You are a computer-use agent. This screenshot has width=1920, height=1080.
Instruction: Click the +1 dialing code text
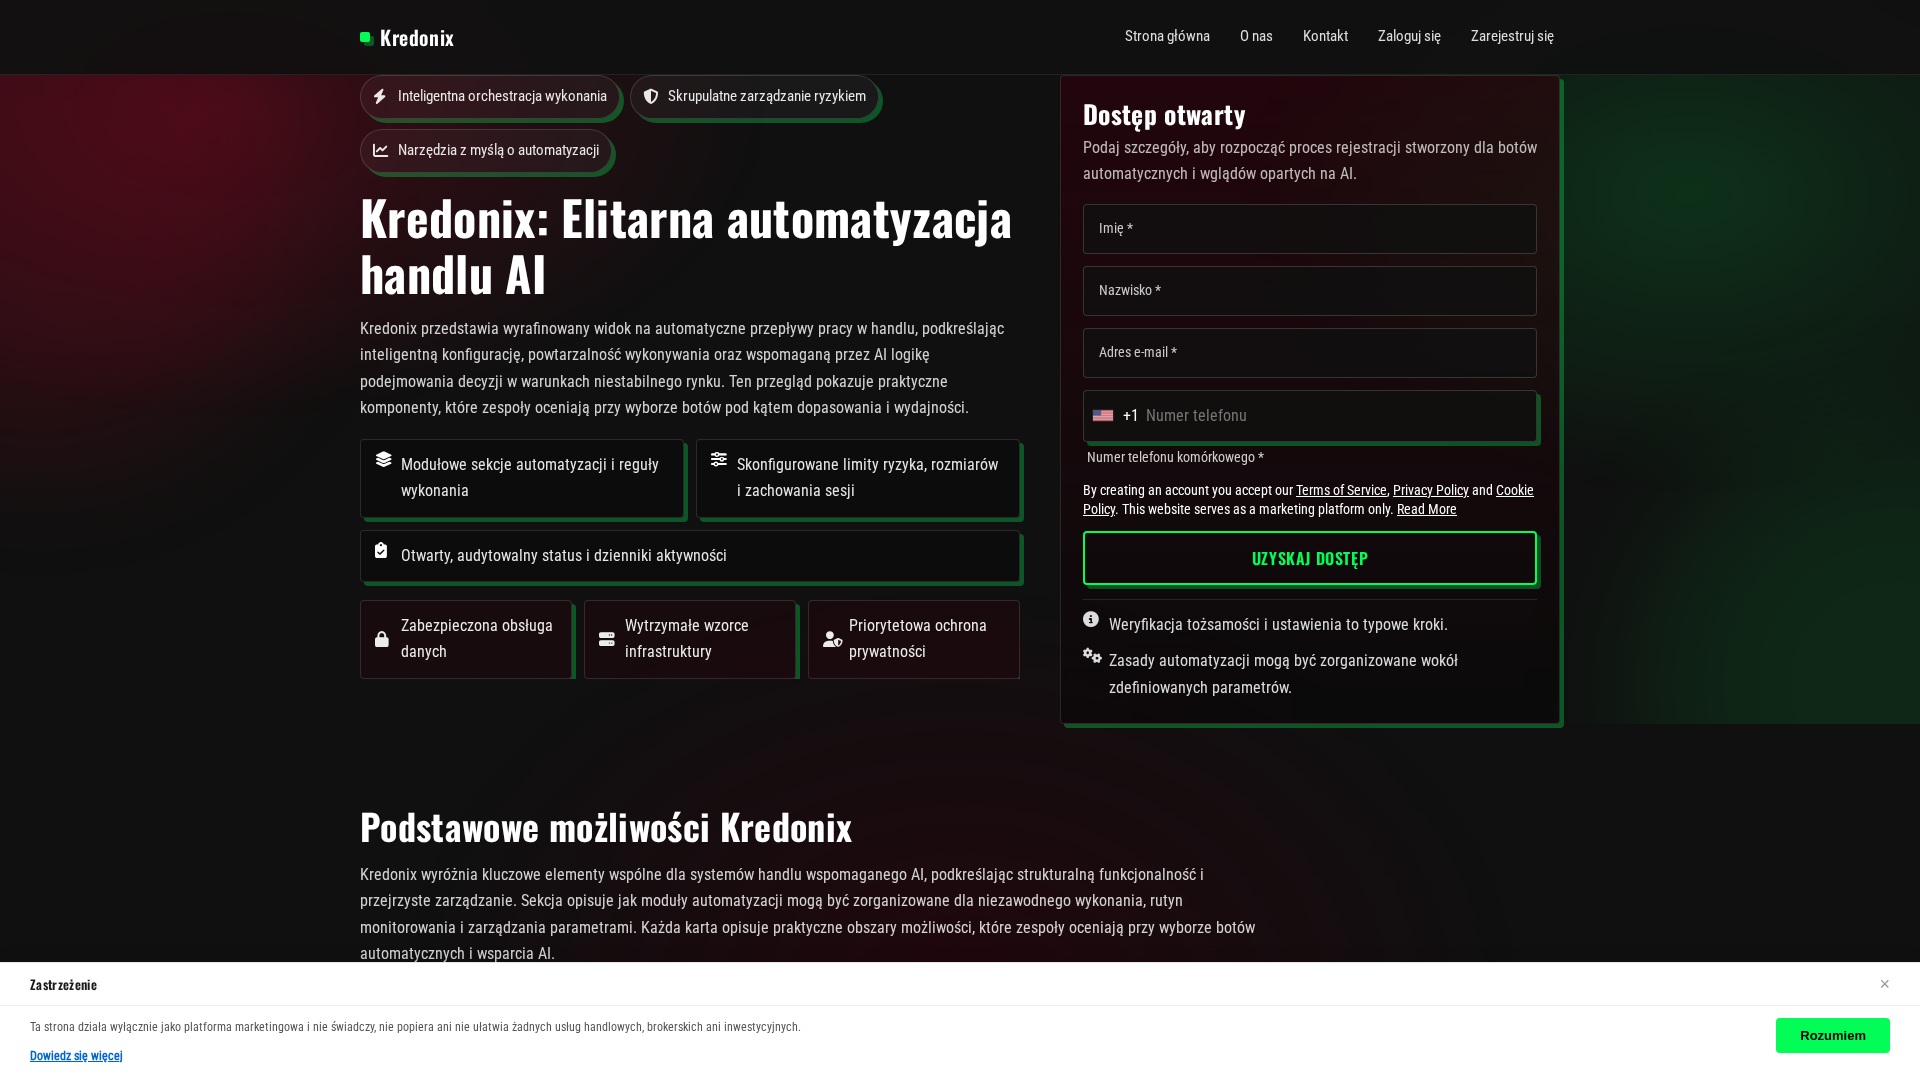coord(1131,416)
